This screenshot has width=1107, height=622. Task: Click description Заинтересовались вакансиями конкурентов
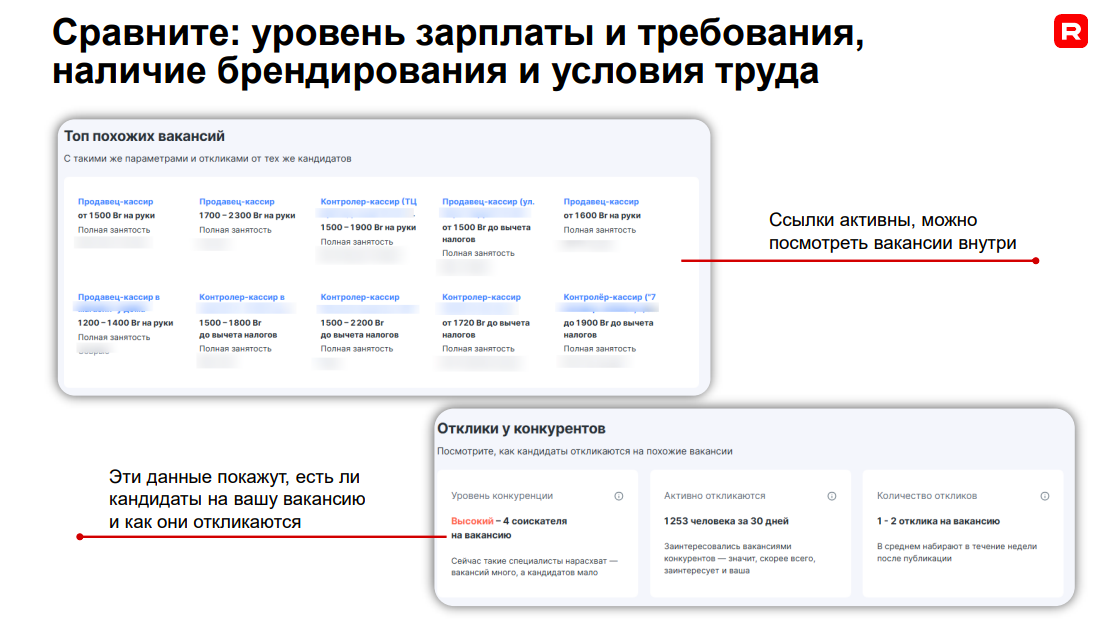coord(739,558)
